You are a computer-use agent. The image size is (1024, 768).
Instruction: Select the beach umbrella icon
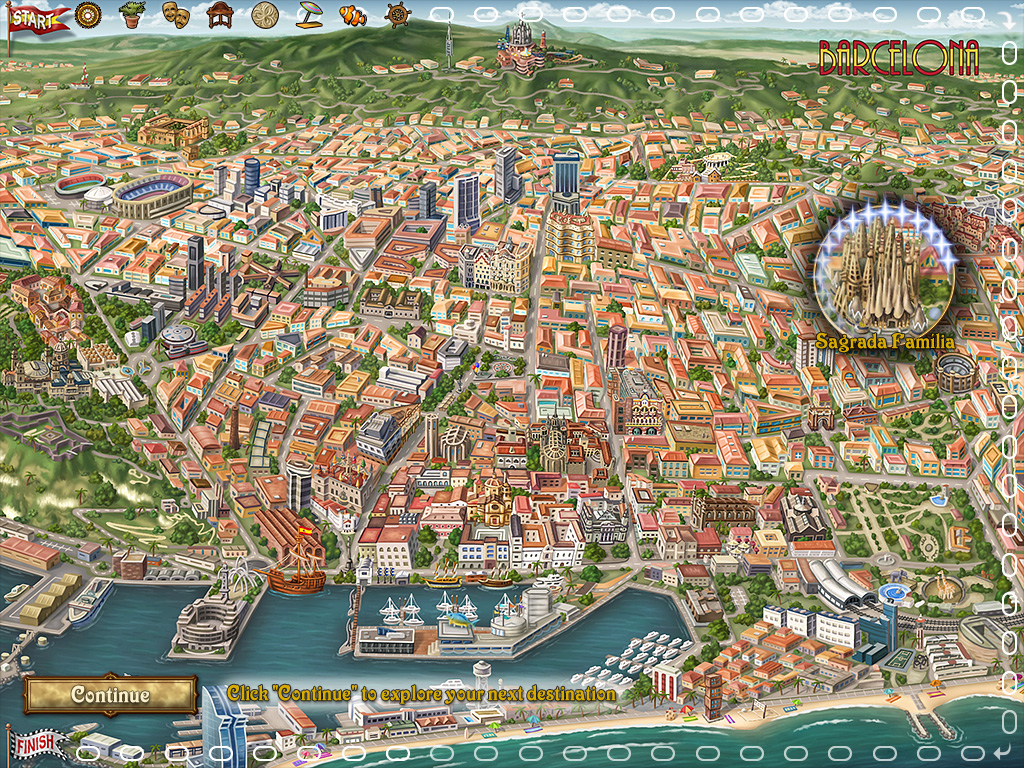(x=309, y=14)
